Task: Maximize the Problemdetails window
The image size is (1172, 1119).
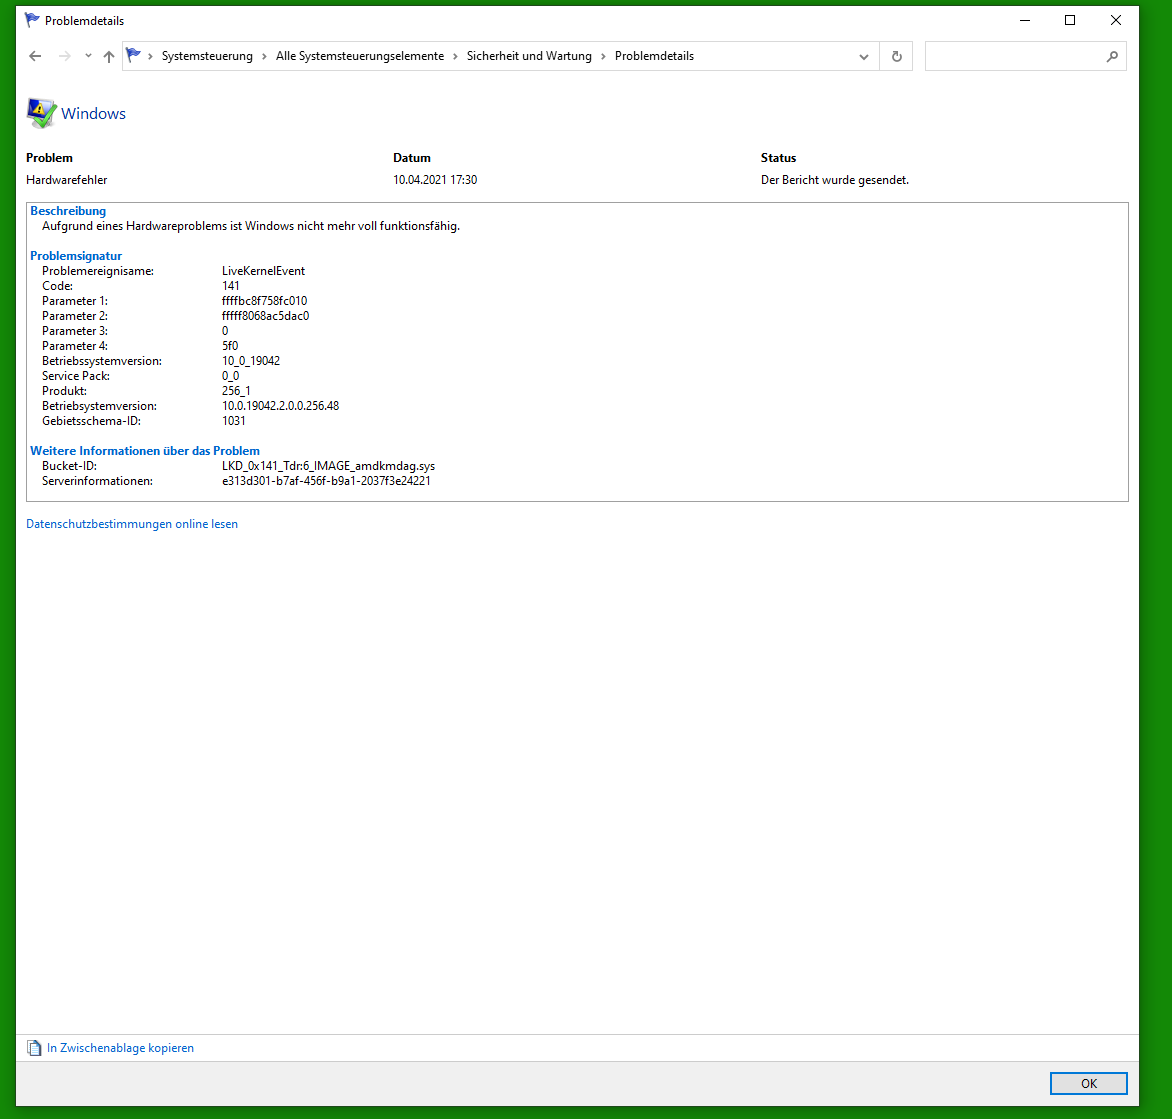Action: pos(1070,20)
